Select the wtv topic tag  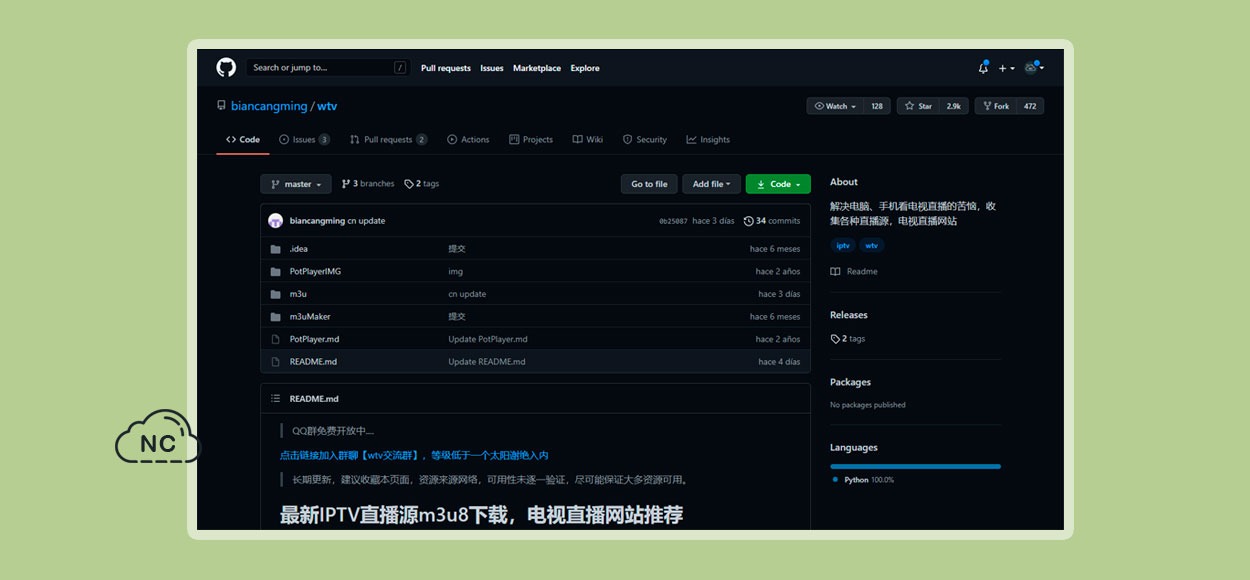tap(872, 245)
